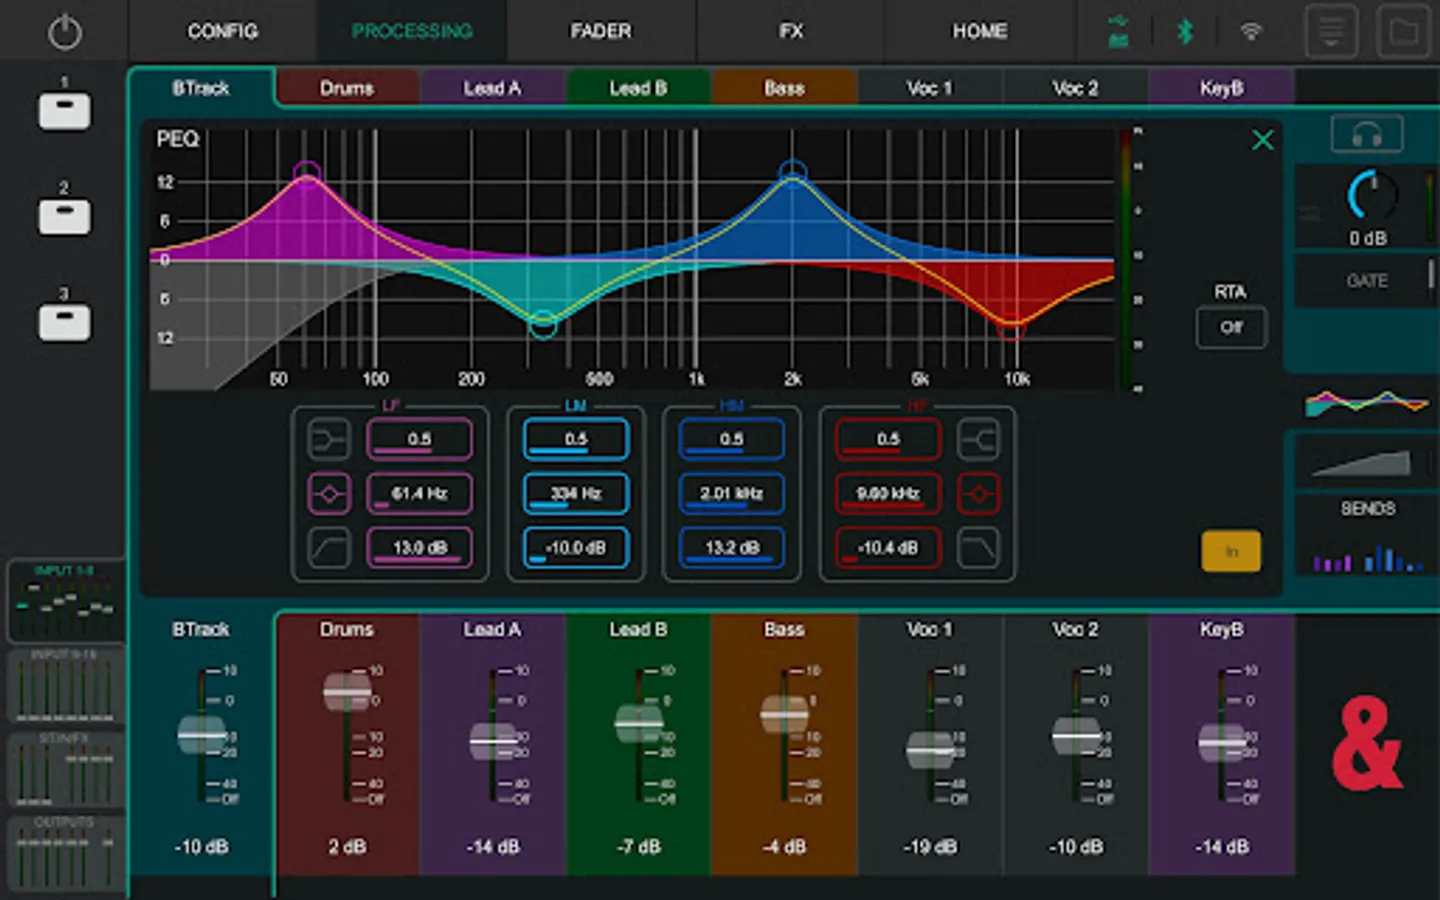Tap the power icon in the top bar

point(64,32)
